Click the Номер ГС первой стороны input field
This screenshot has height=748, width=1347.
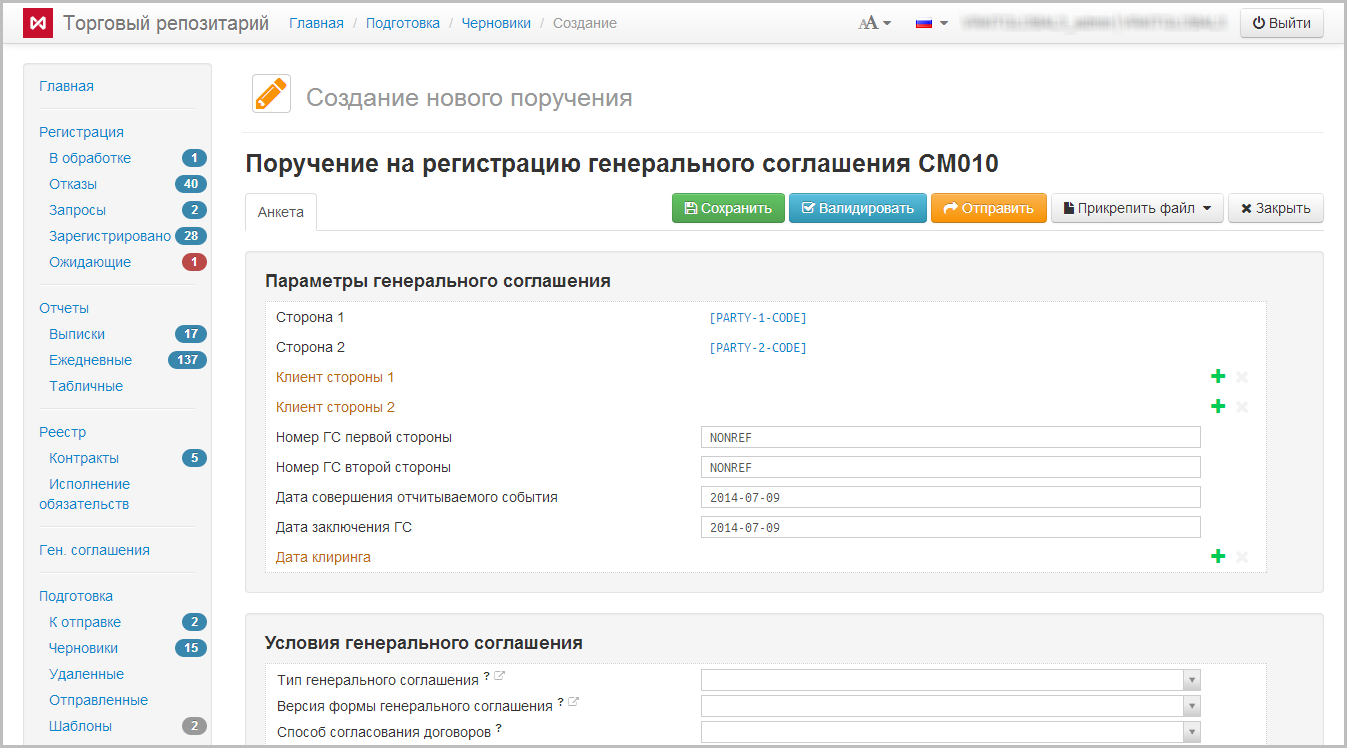950,437
